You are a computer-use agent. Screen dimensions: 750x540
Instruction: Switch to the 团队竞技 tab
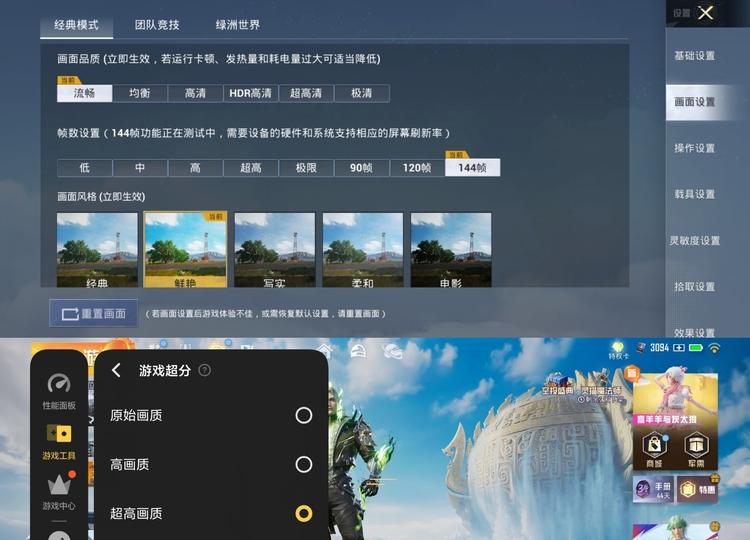pyautogui.click(x=157, y=25)
